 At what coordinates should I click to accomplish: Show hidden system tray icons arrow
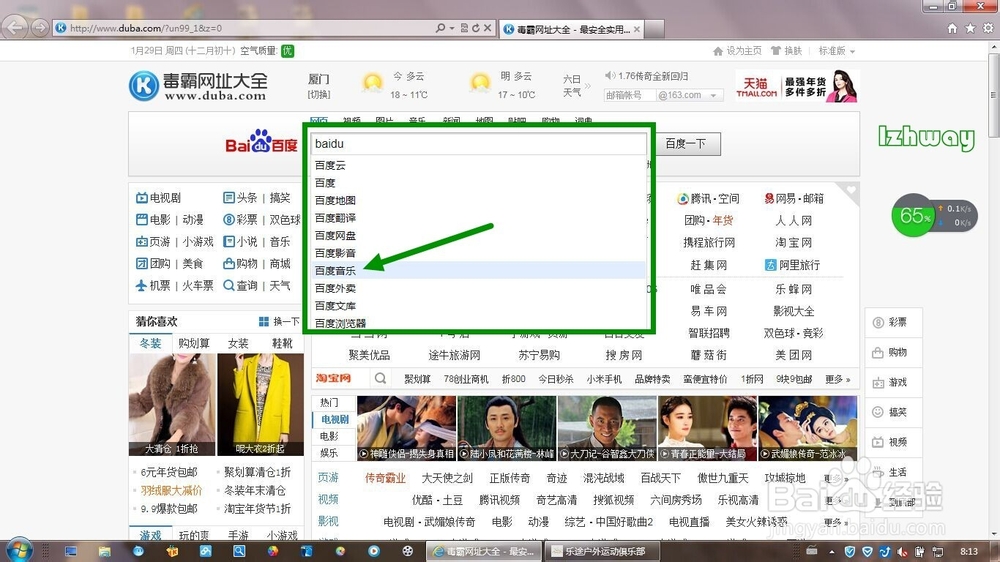point(832,552)
